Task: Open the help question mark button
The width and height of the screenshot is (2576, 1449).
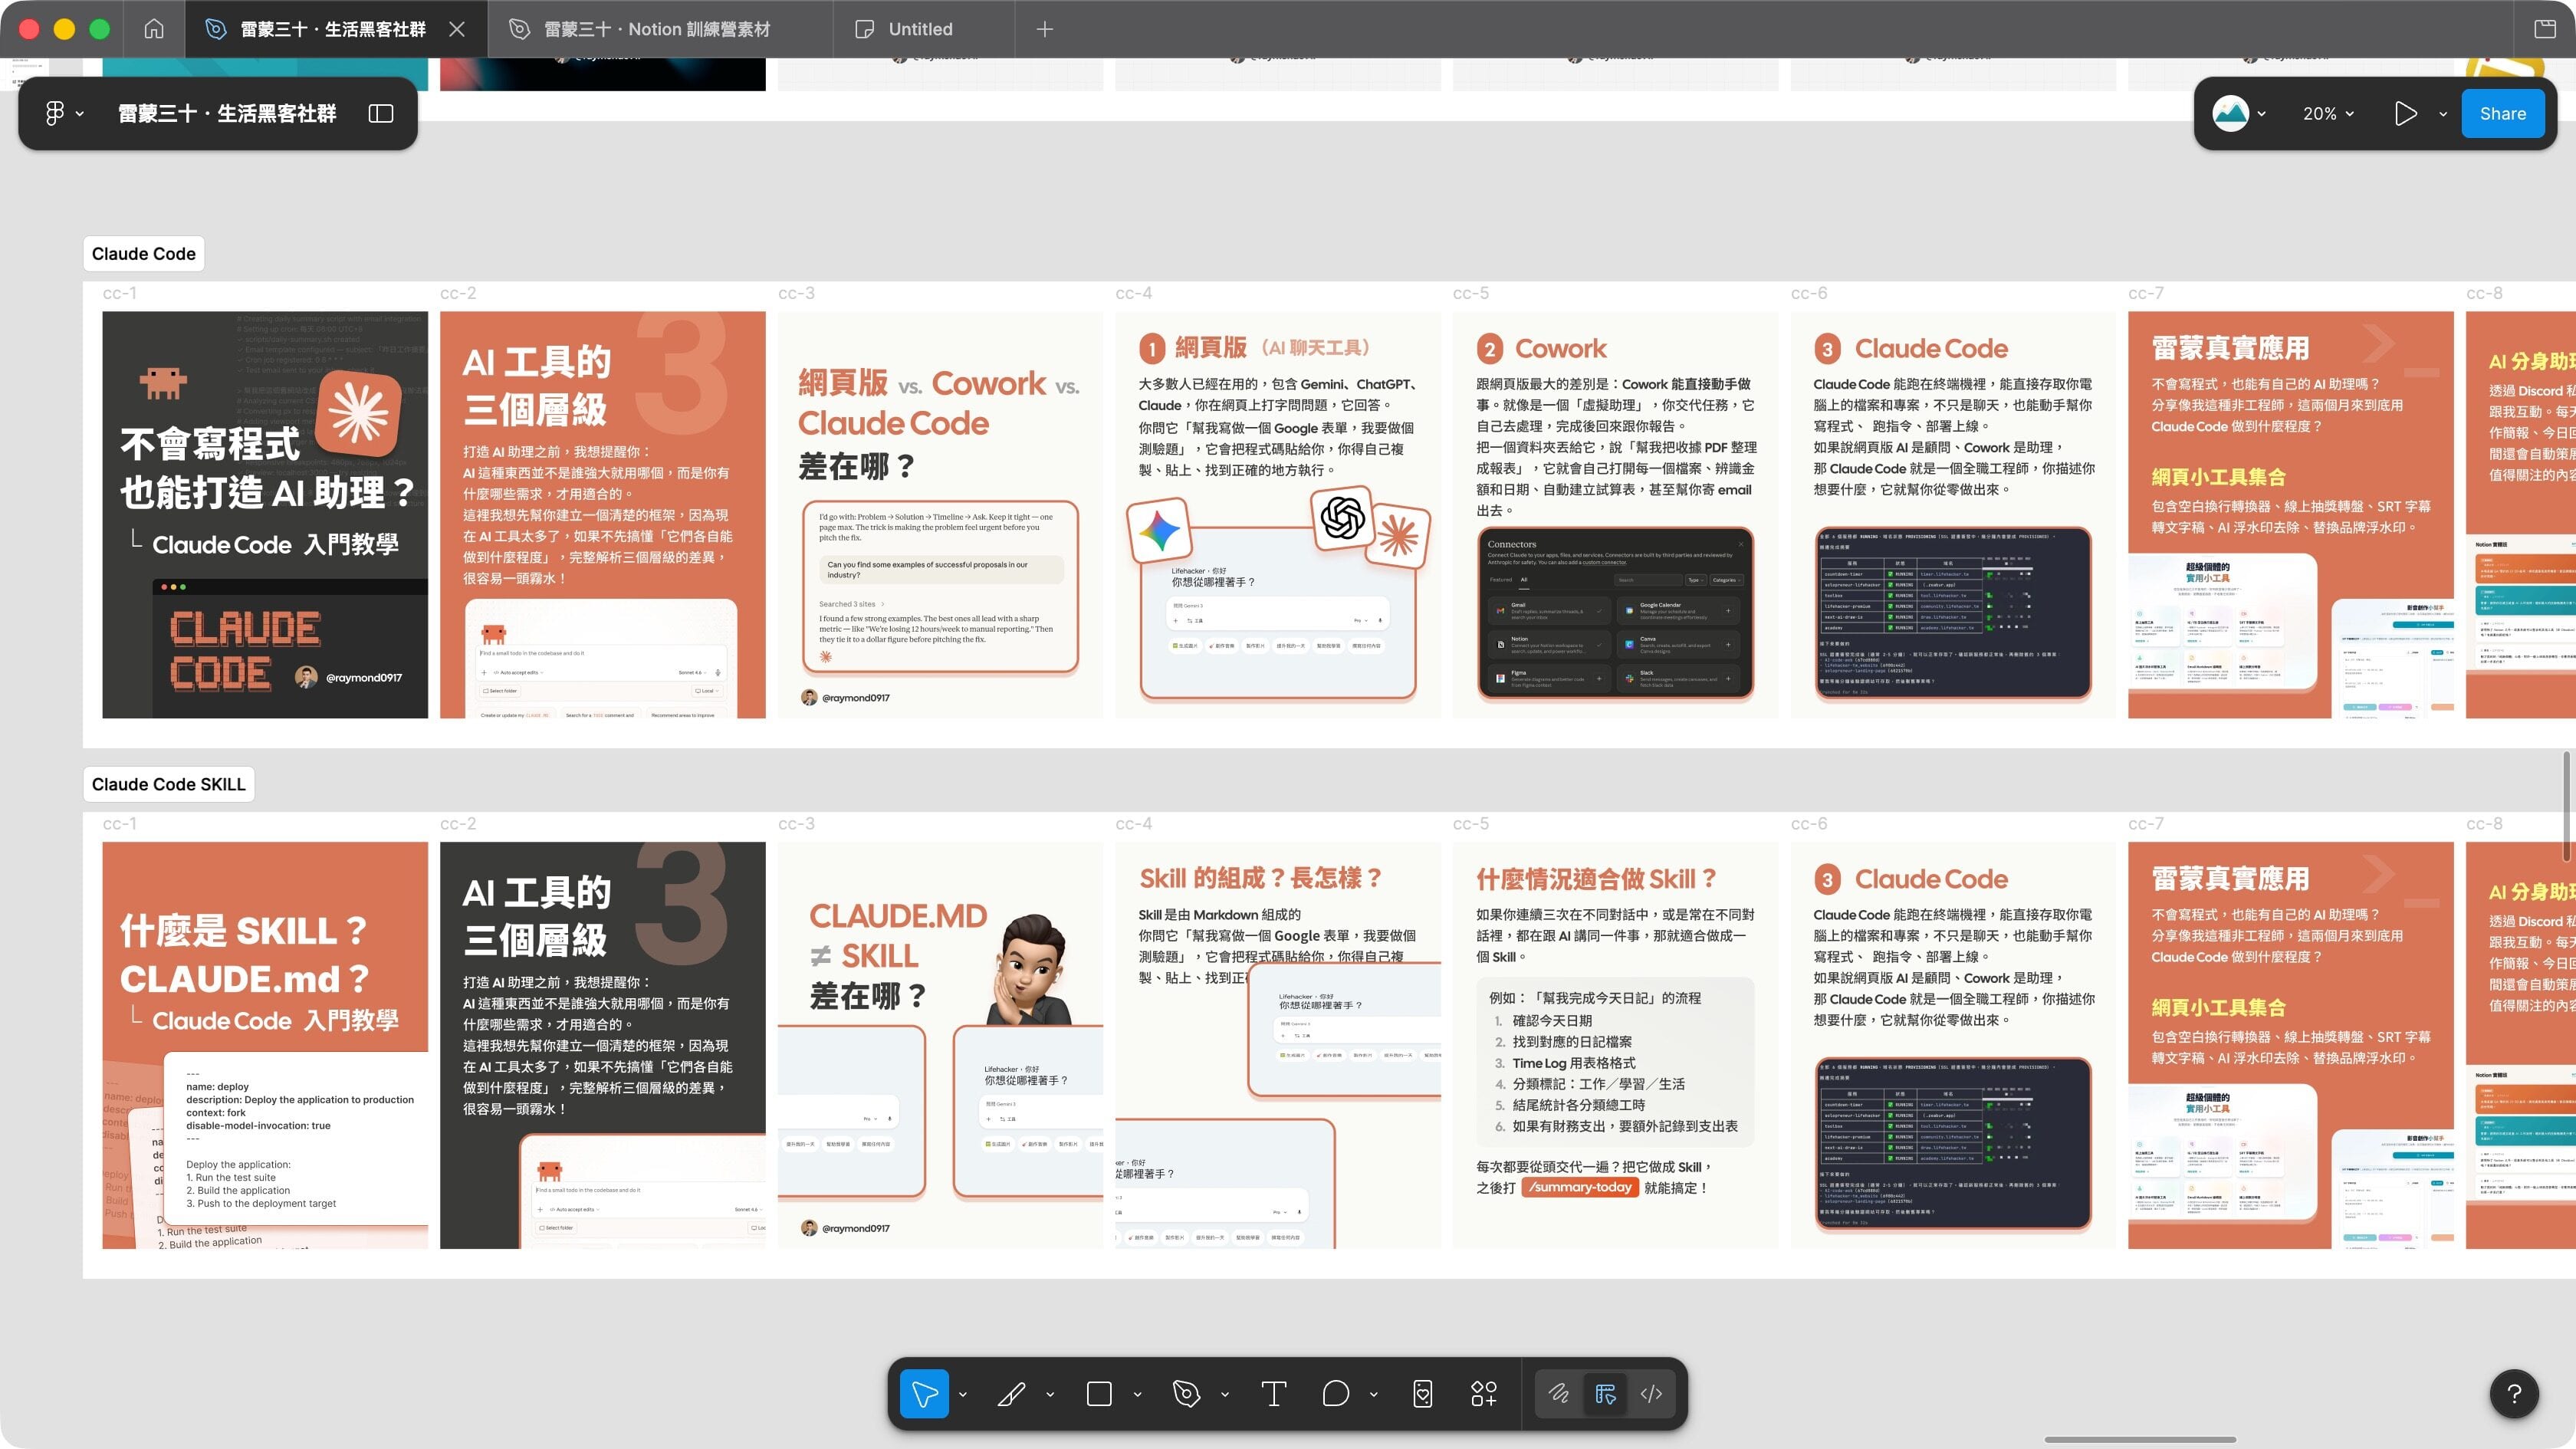Action: (2514, 1393)
